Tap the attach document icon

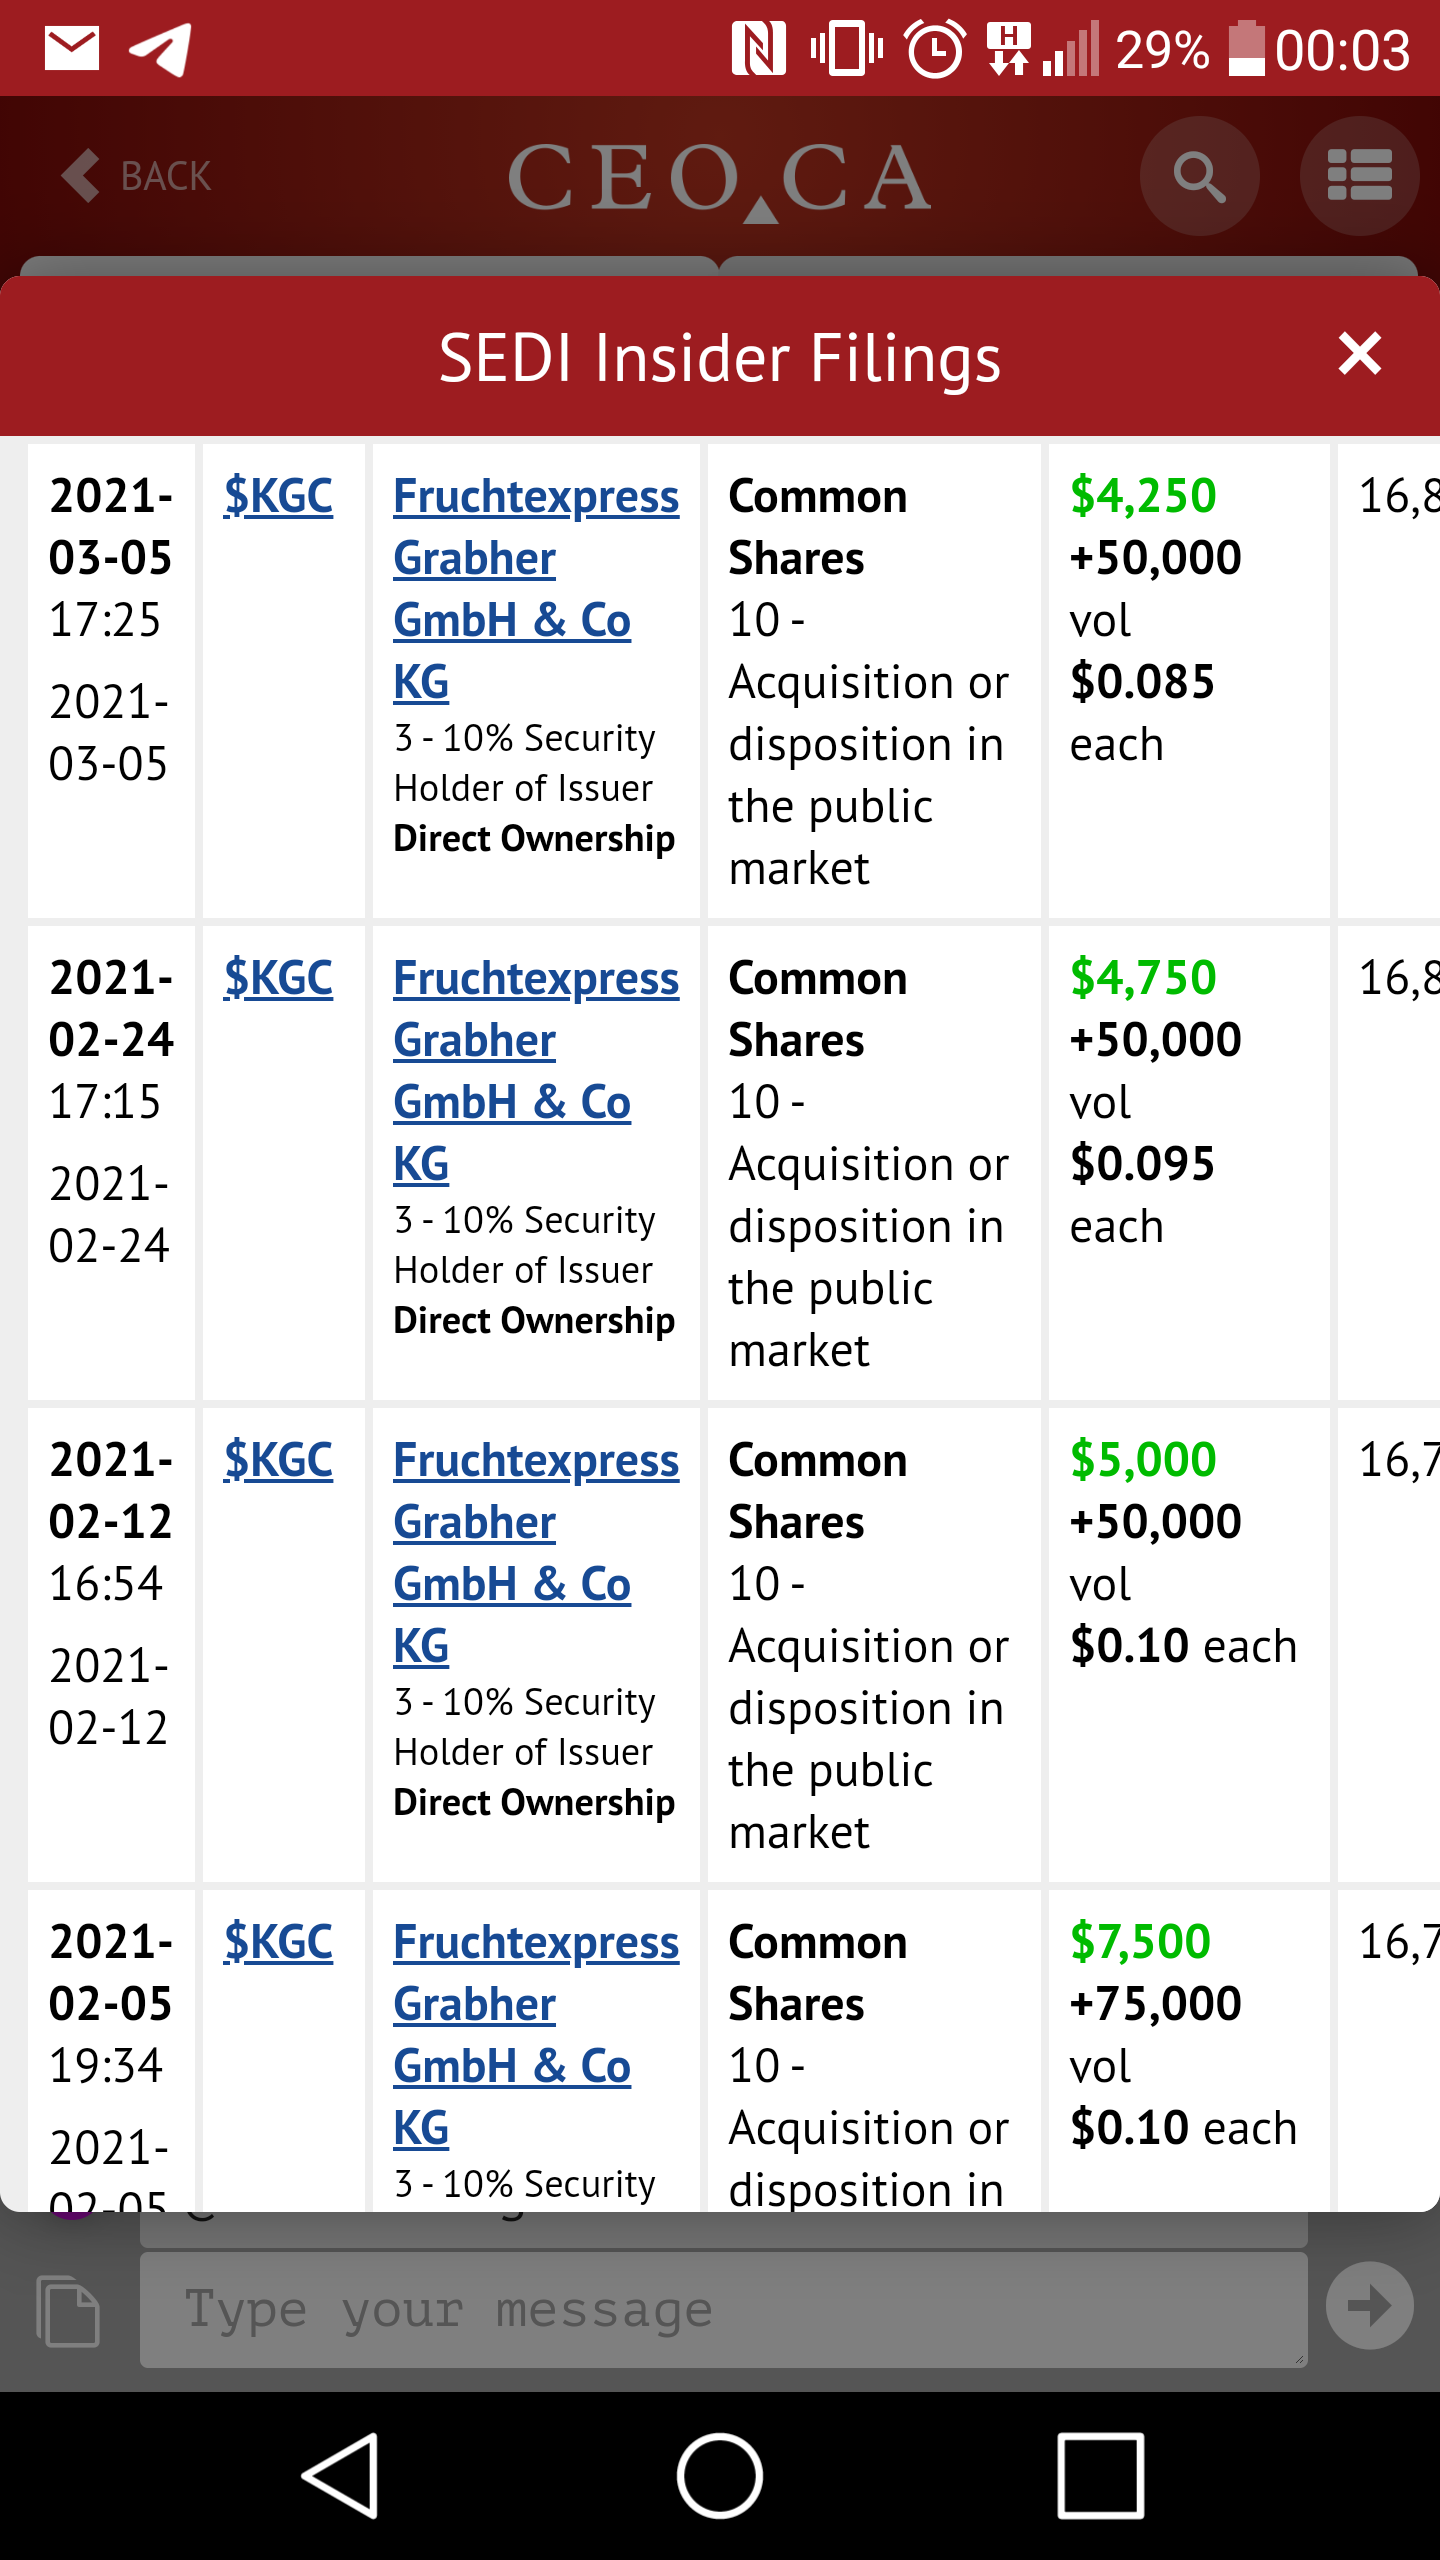point(68,2310)
